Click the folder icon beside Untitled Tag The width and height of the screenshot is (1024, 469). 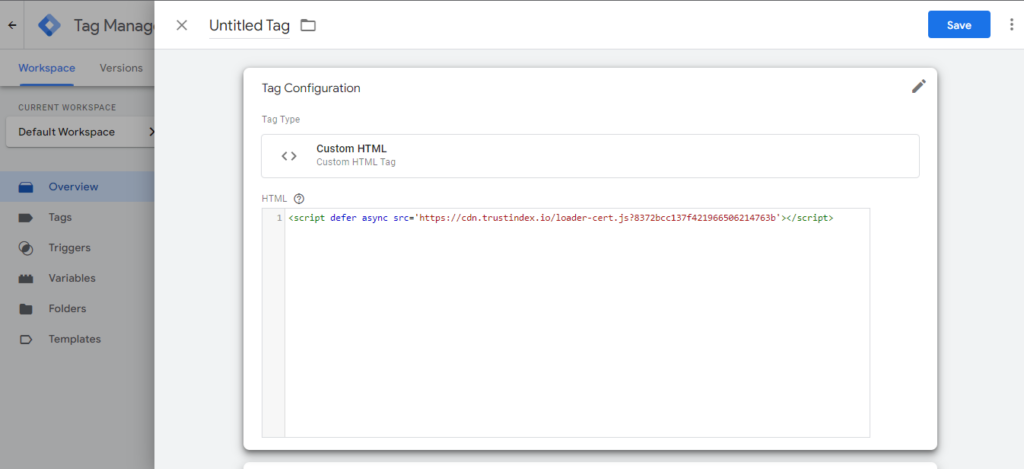coord(308,25)
